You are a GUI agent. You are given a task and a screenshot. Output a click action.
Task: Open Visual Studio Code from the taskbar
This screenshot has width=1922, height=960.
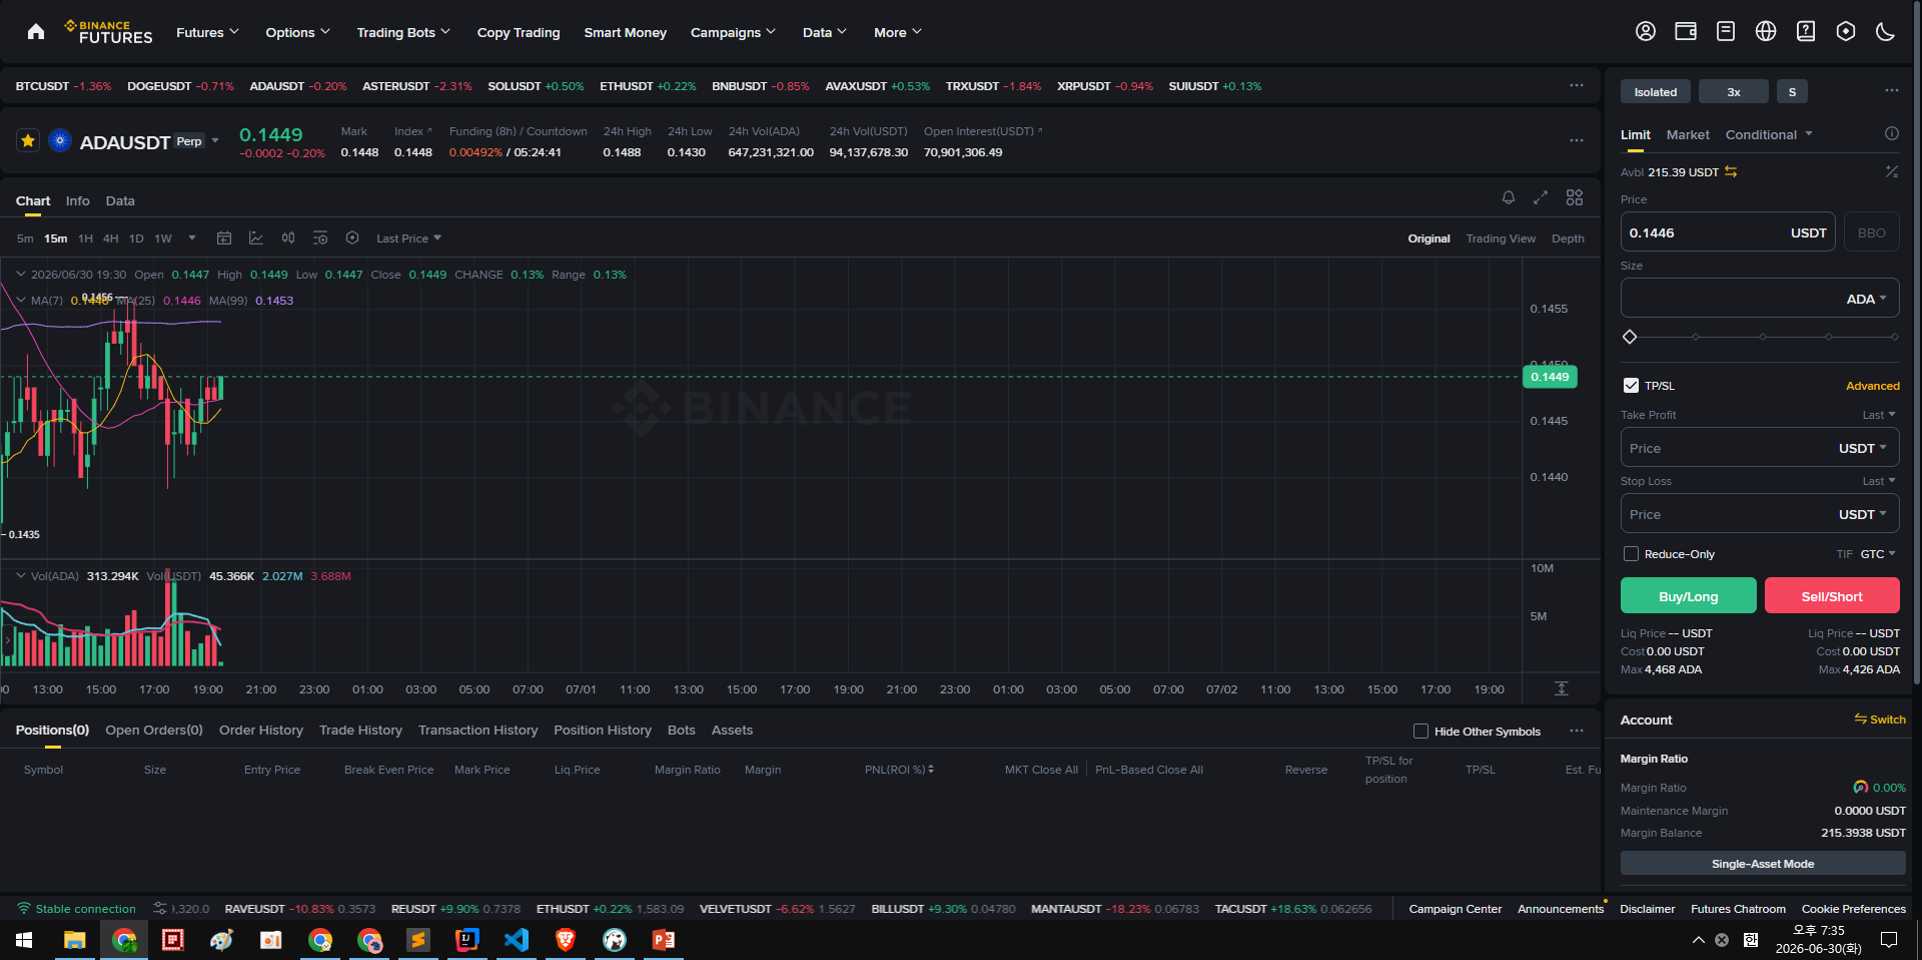click(516, 940)
